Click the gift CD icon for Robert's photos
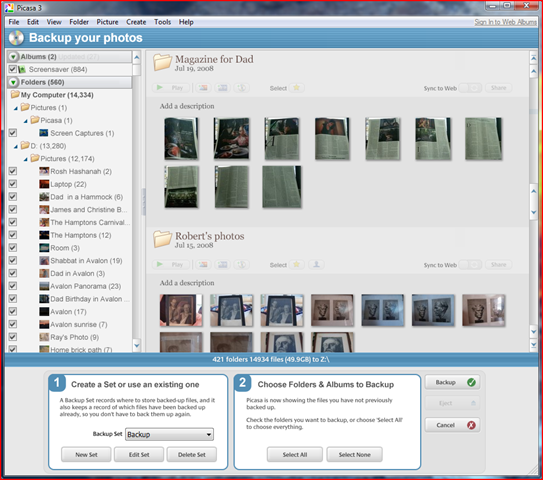This screenshot has width=543, height=480. 241,265
